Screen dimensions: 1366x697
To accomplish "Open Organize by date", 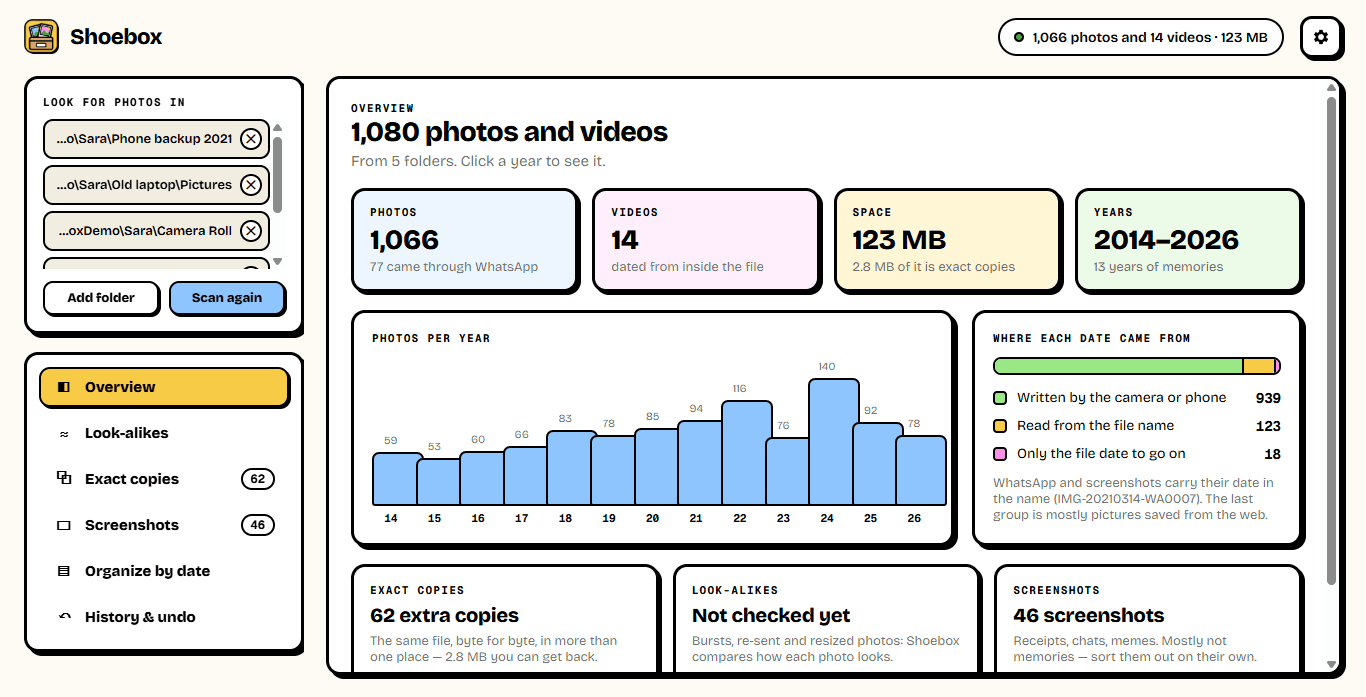I will point(164,571).
